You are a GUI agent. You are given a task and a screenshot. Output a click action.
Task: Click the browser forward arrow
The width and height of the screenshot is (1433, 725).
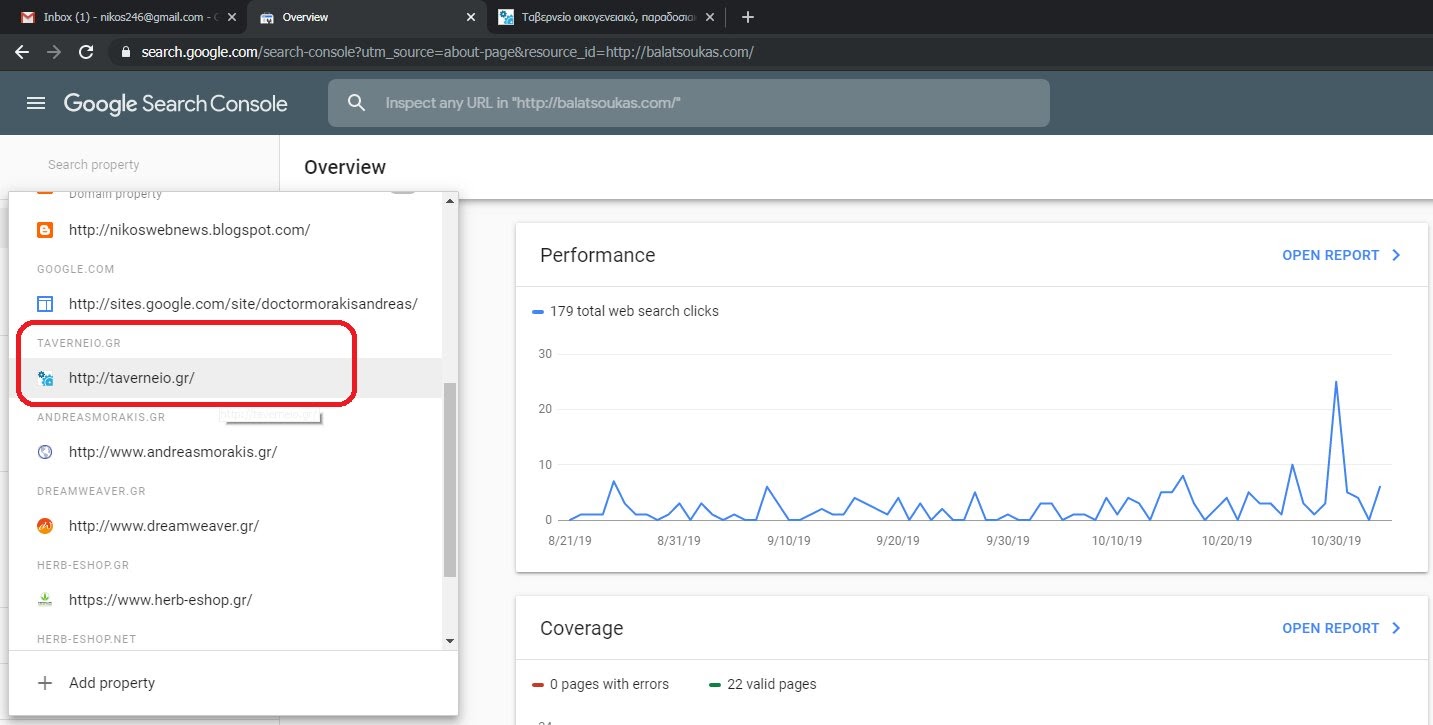tap(54, 52)
